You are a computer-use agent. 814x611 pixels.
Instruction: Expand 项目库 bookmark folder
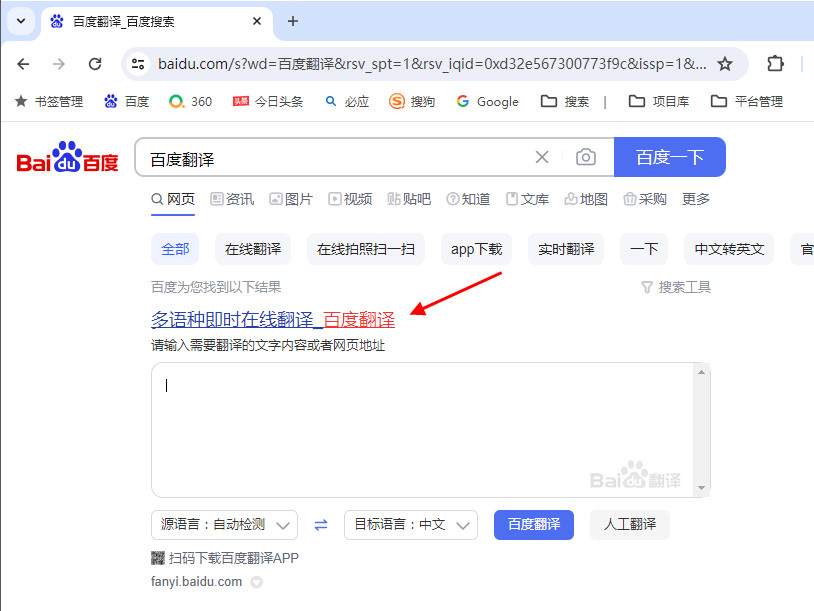coord(659,101)
